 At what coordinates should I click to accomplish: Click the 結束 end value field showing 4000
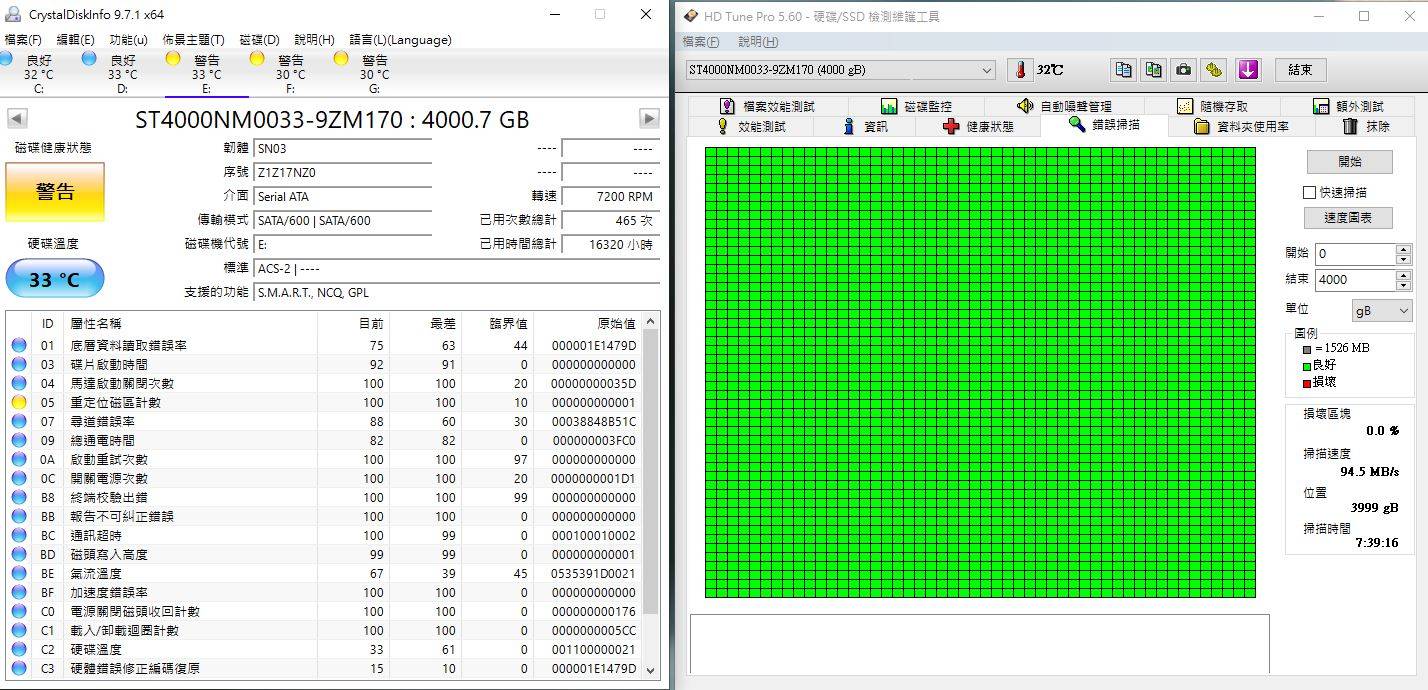pos(1355,280)
